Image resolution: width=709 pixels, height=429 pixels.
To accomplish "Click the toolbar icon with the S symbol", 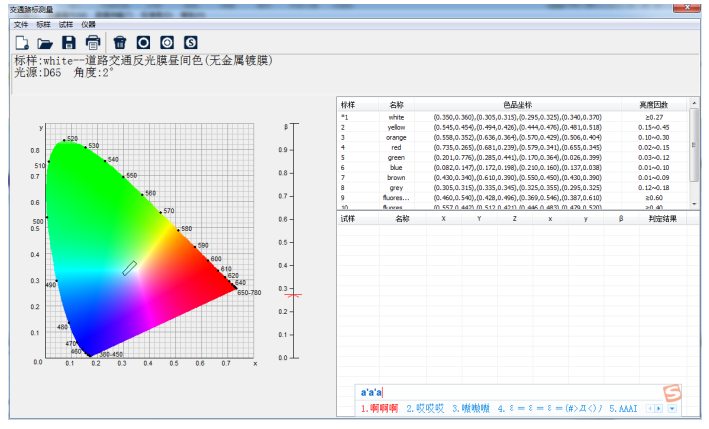I will click(x=190, y=42).
